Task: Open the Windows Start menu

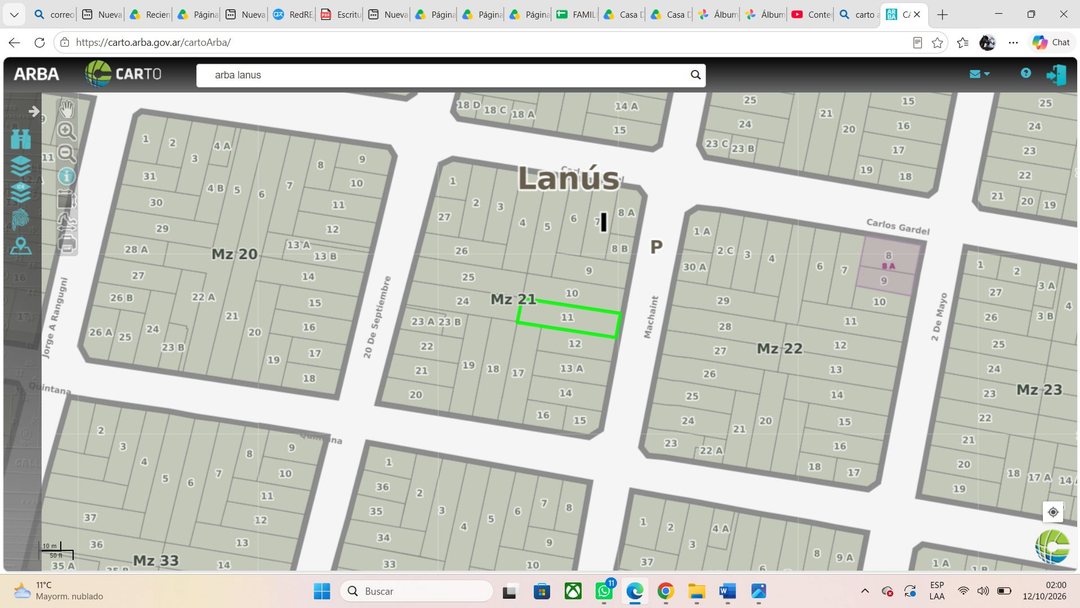Action: [322, 591]
